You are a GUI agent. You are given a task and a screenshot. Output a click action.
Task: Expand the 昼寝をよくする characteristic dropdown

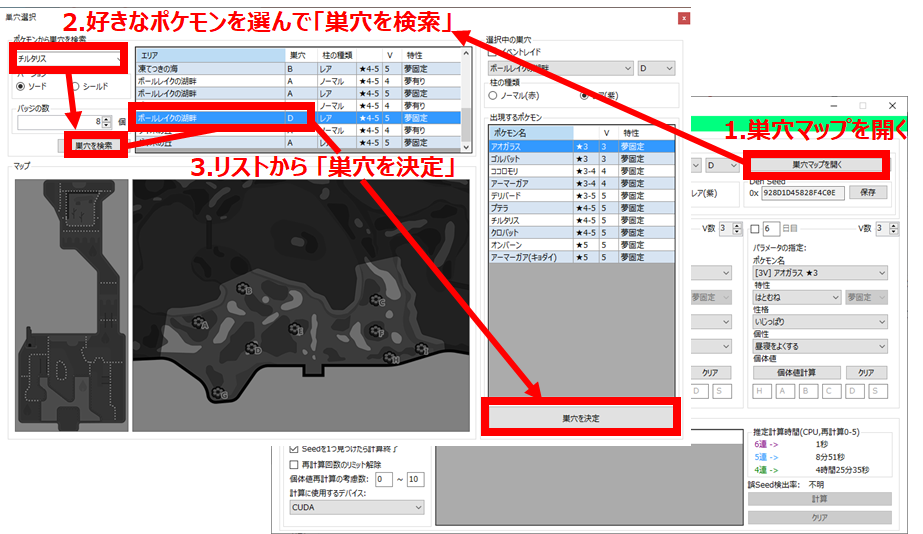pyautogui.click(x=819, y=346)
